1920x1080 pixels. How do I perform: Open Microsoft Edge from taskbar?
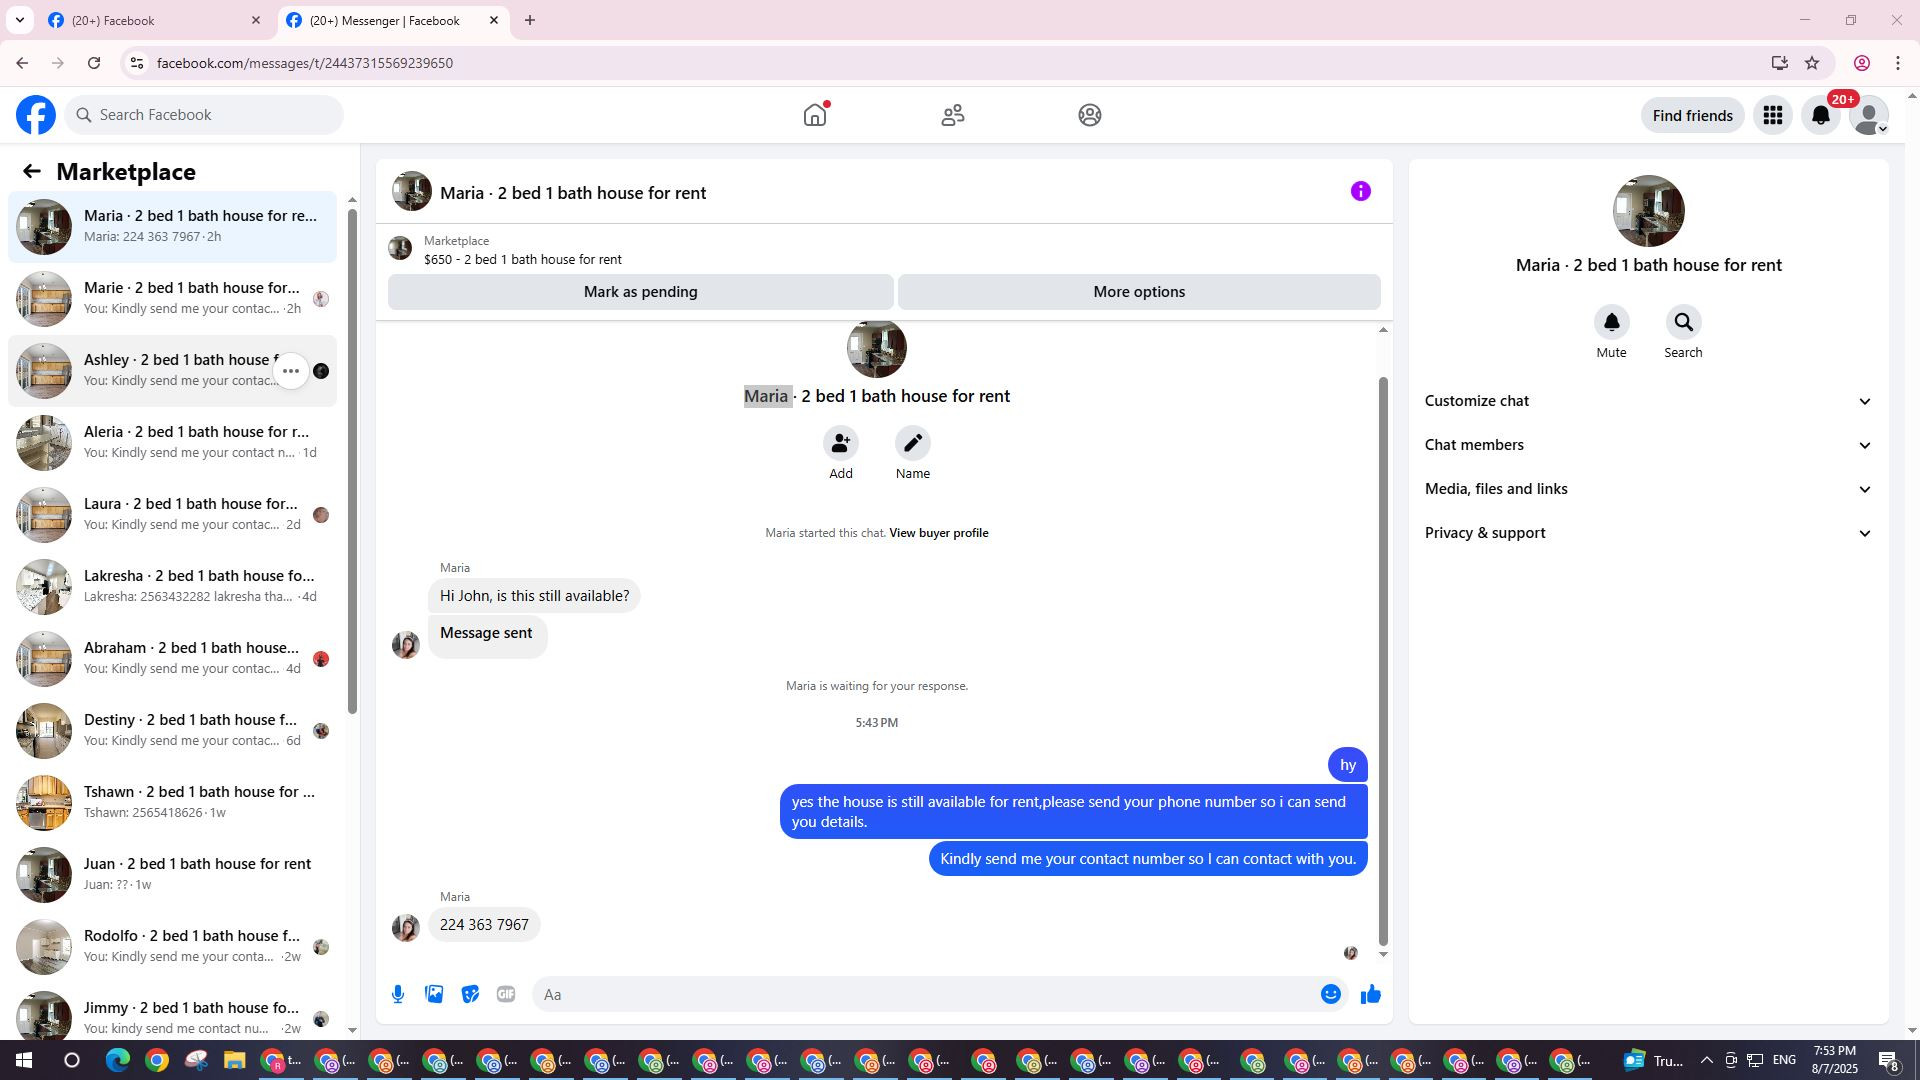point(118,1060)
